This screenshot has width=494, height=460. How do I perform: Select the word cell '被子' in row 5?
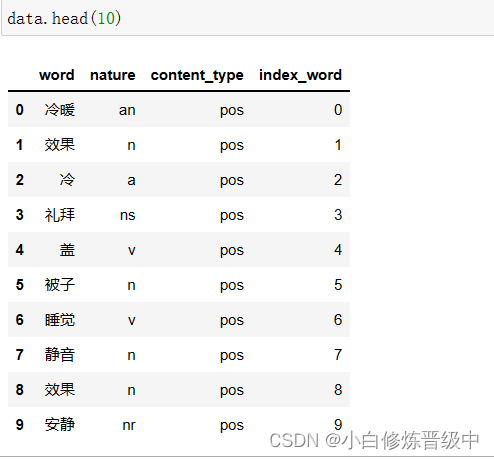pyautogui.click(x=60, y=285)
